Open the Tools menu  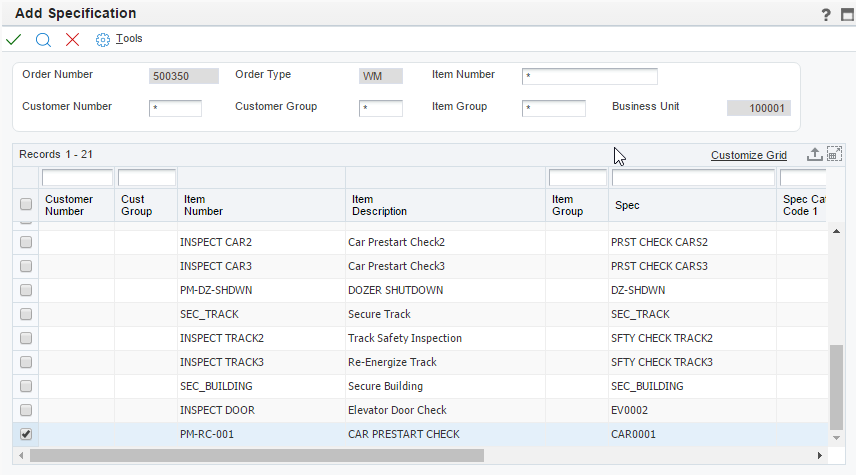point(120,39)
